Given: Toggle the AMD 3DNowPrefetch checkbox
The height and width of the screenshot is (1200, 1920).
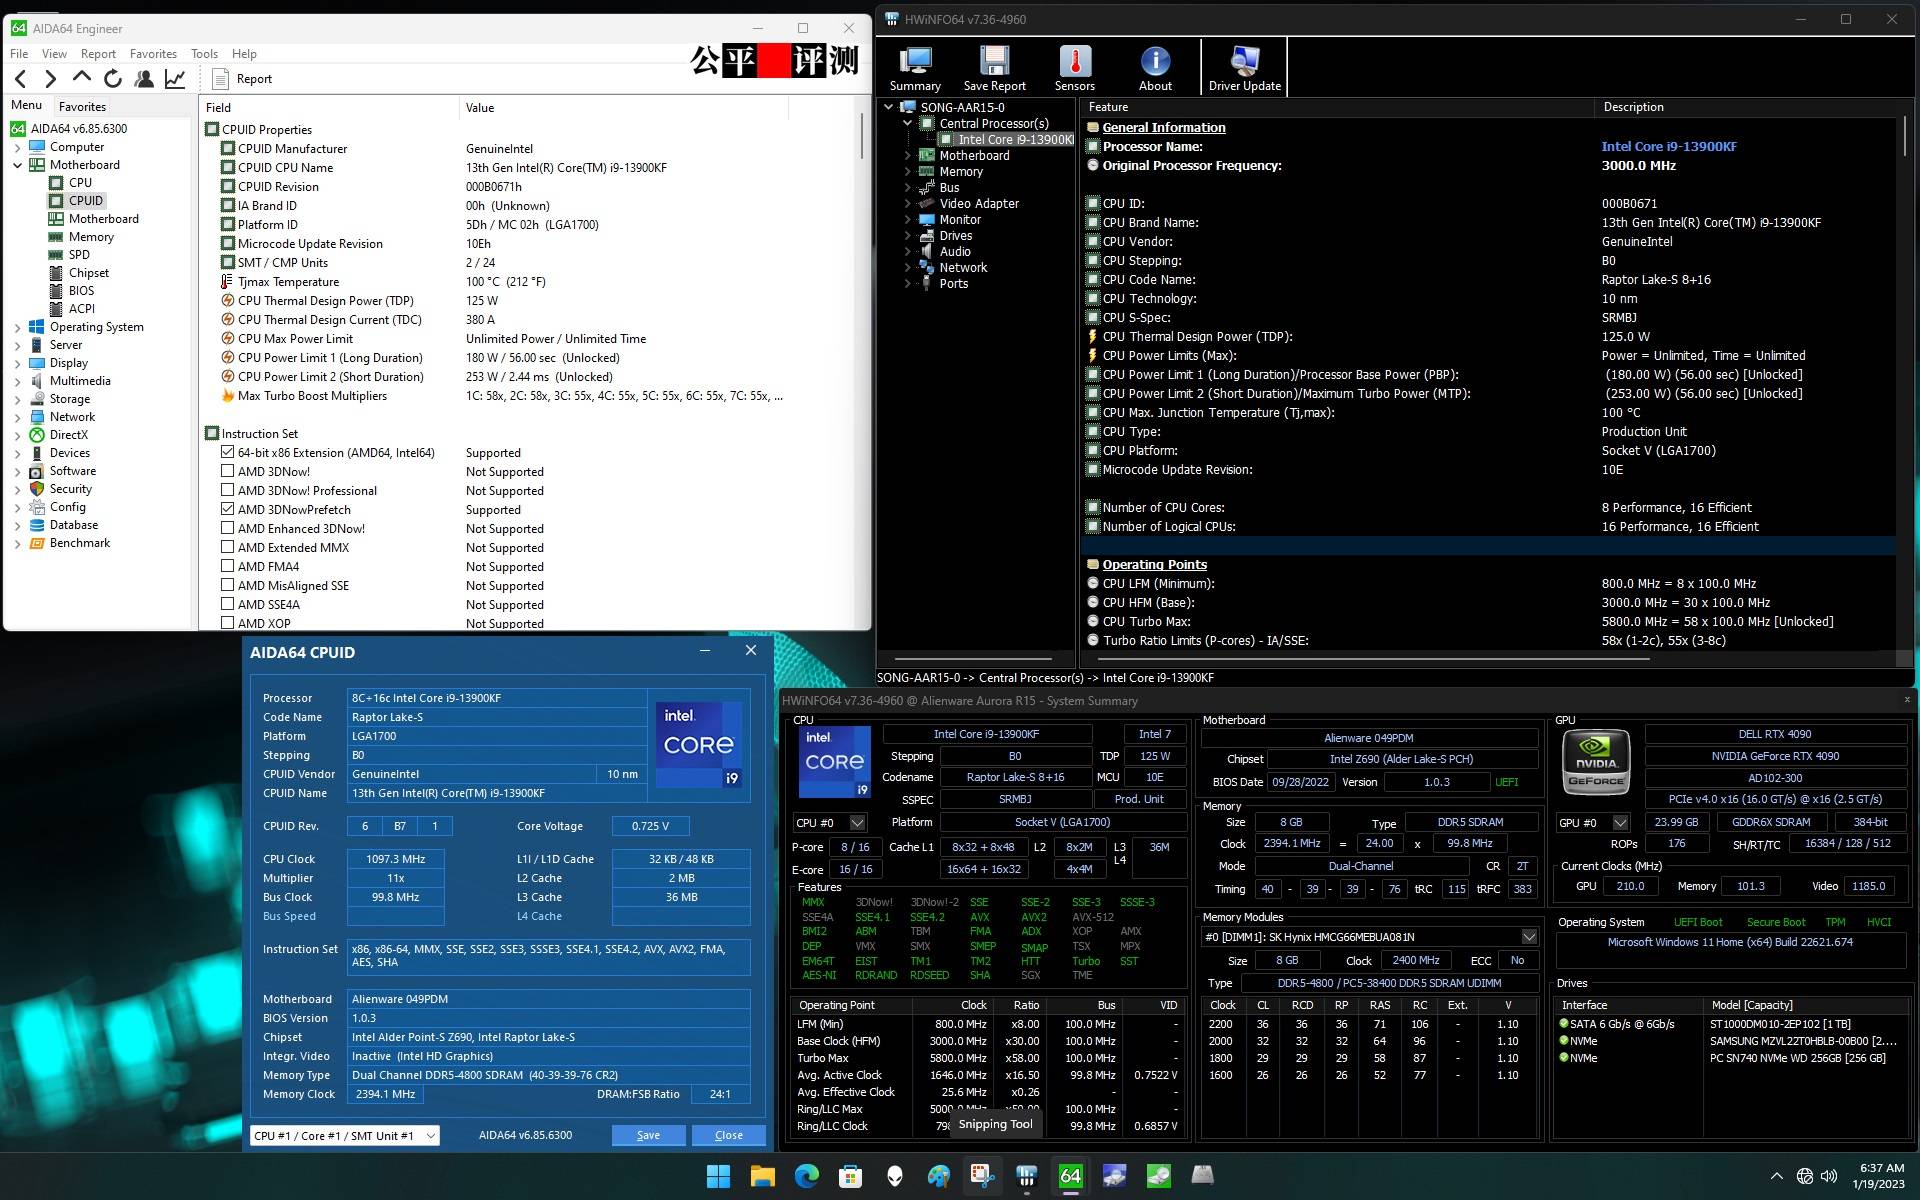Looking at the screenshot, I should point(230,509).
